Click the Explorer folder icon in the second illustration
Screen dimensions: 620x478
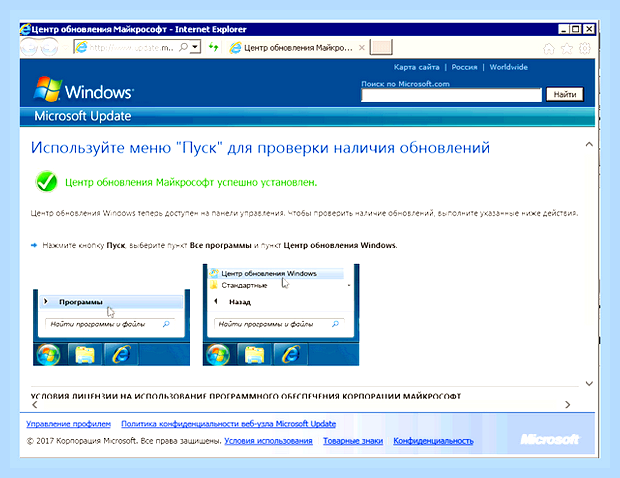coord(254,354)
